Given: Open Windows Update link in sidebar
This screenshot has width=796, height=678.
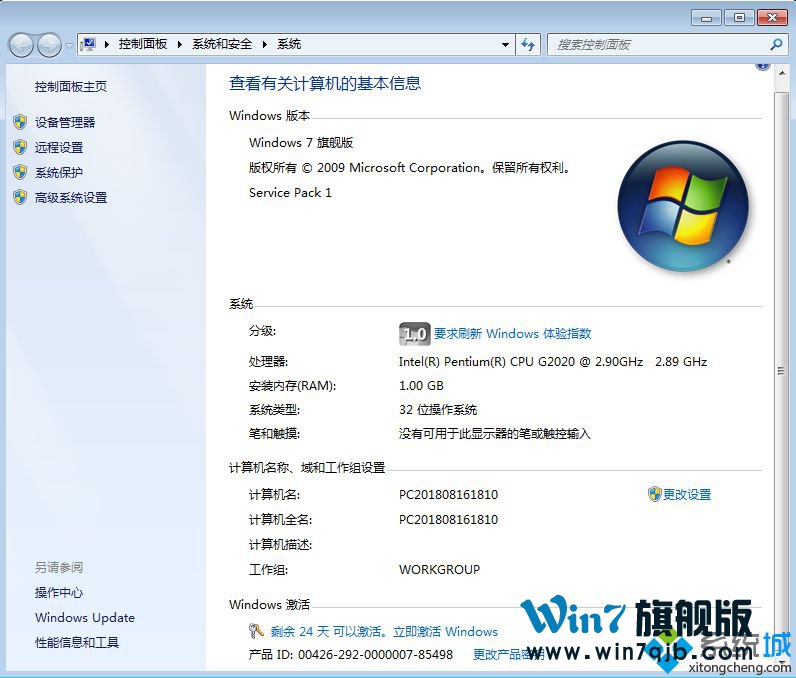Looking at the screenshot, I should tap(85, 618).
